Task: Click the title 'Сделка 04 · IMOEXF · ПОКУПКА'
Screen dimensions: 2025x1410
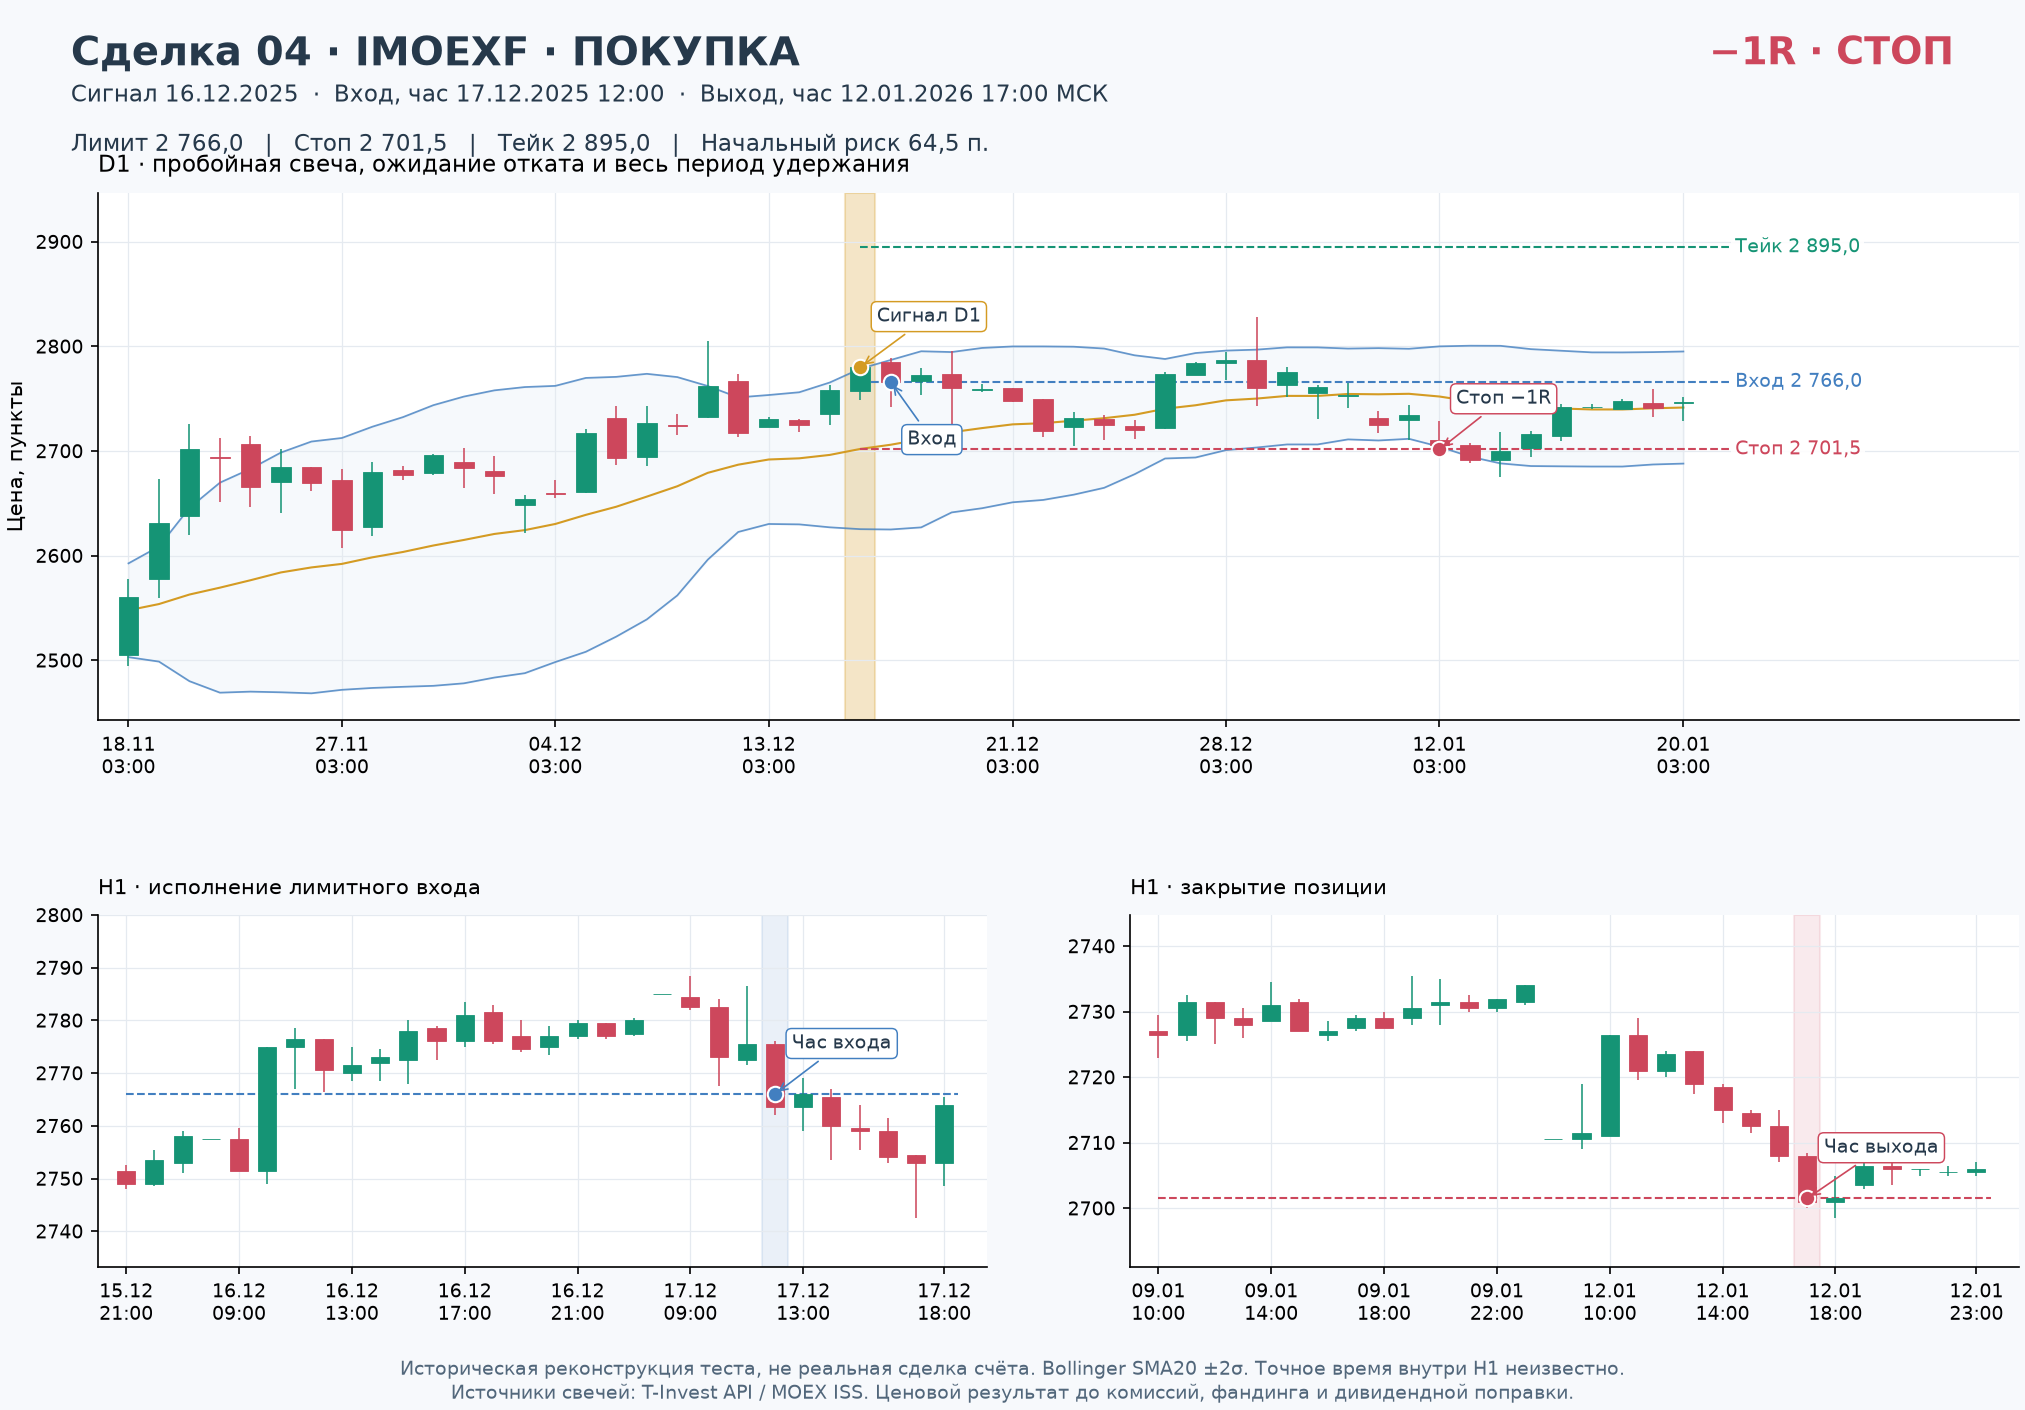Action: pos(435,52)
